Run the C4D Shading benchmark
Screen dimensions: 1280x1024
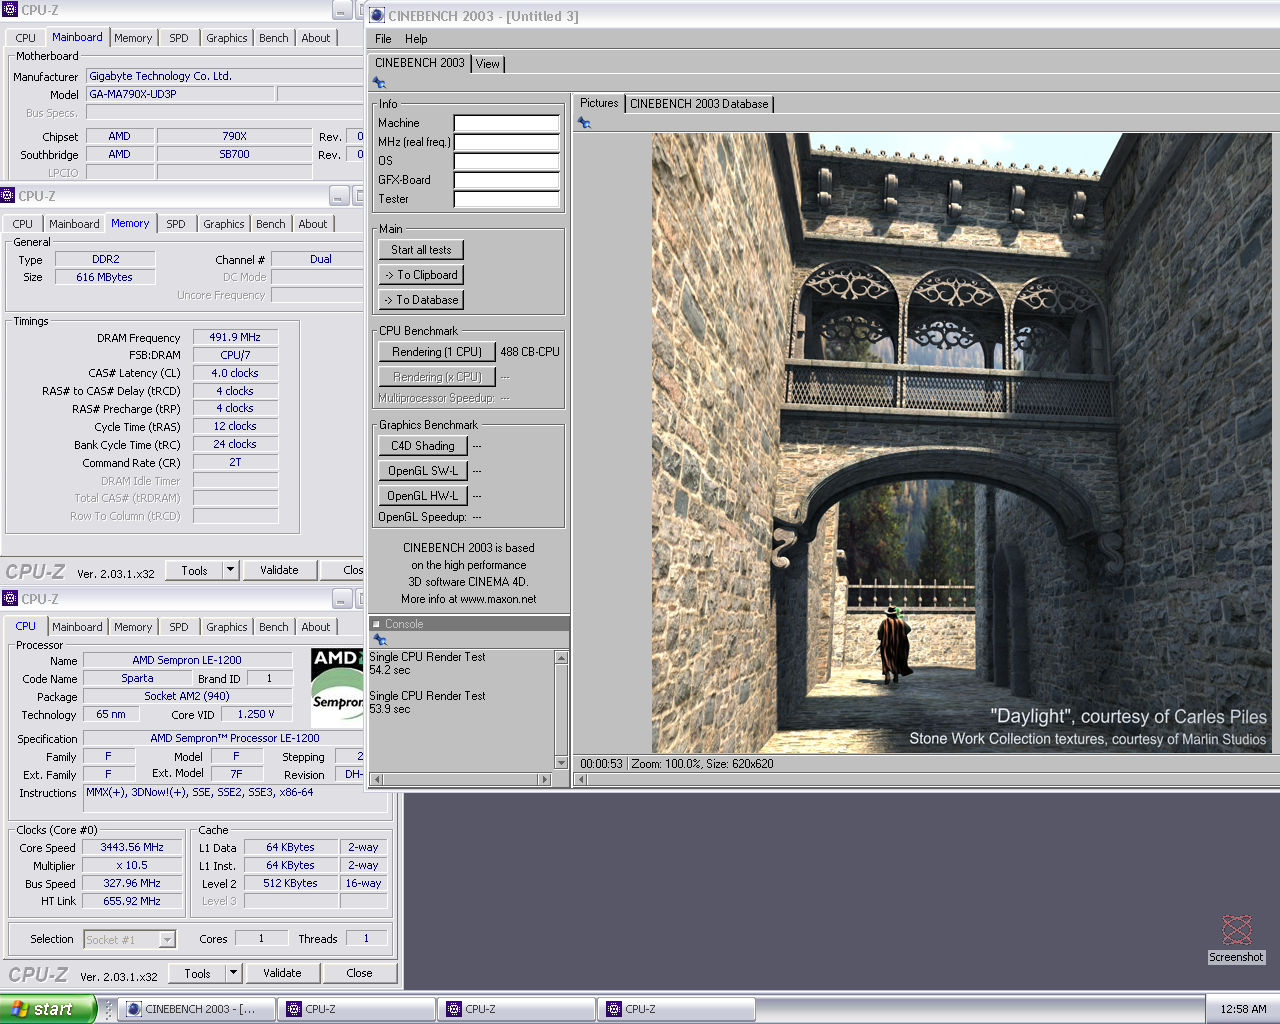[x=423, y=446]
